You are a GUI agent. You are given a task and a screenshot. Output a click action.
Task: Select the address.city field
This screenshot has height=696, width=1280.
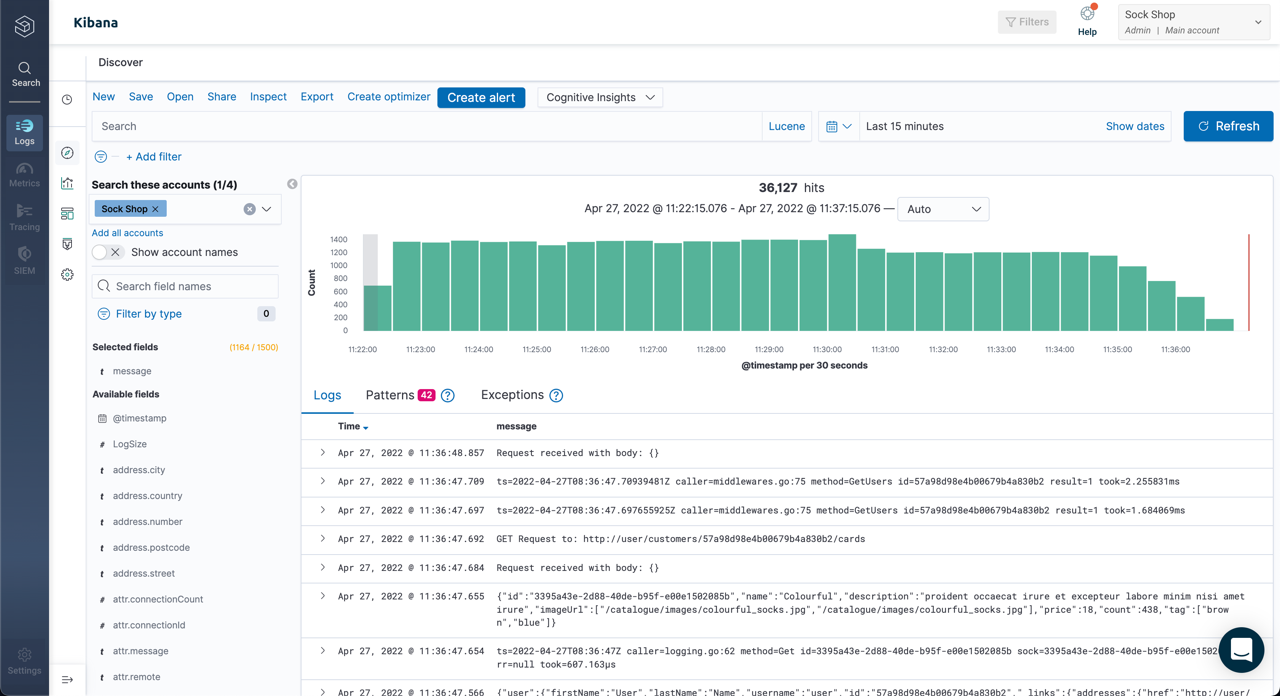[139, 470]
